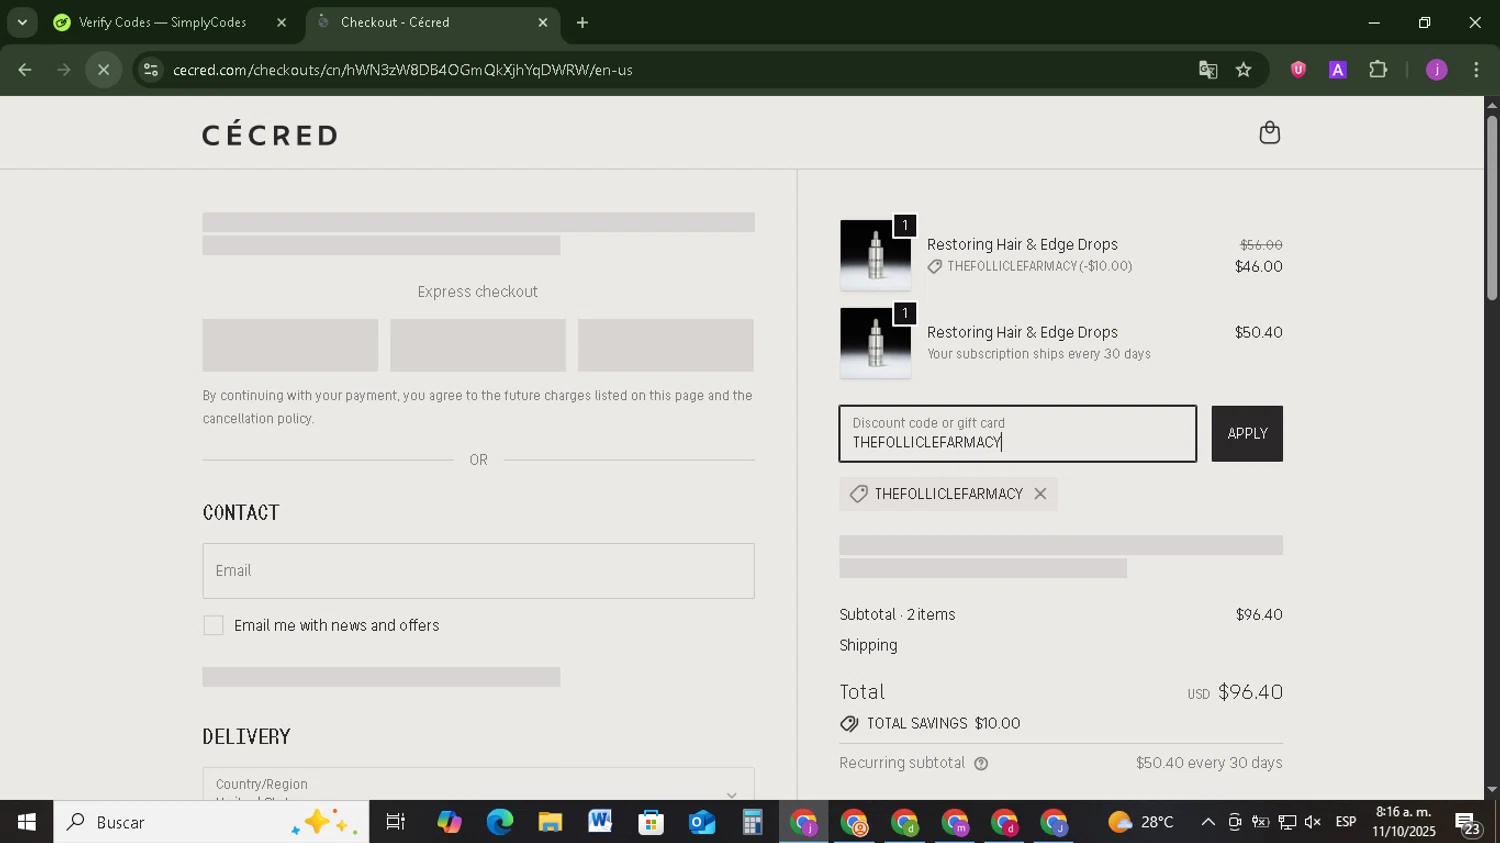Open the Chrome three-dot menu
The image size is (1500, 843).
pyautogui.click(x=1476, y=70)
